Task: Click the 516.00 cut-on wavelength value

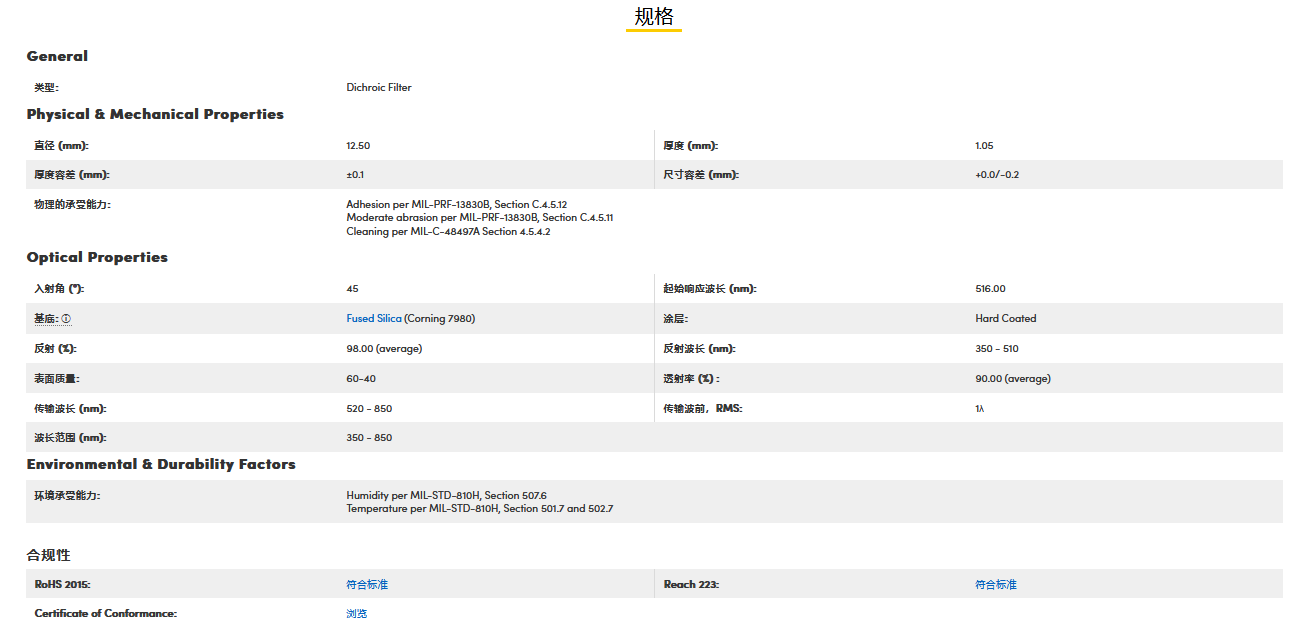Action: click(x=990, y=289)
